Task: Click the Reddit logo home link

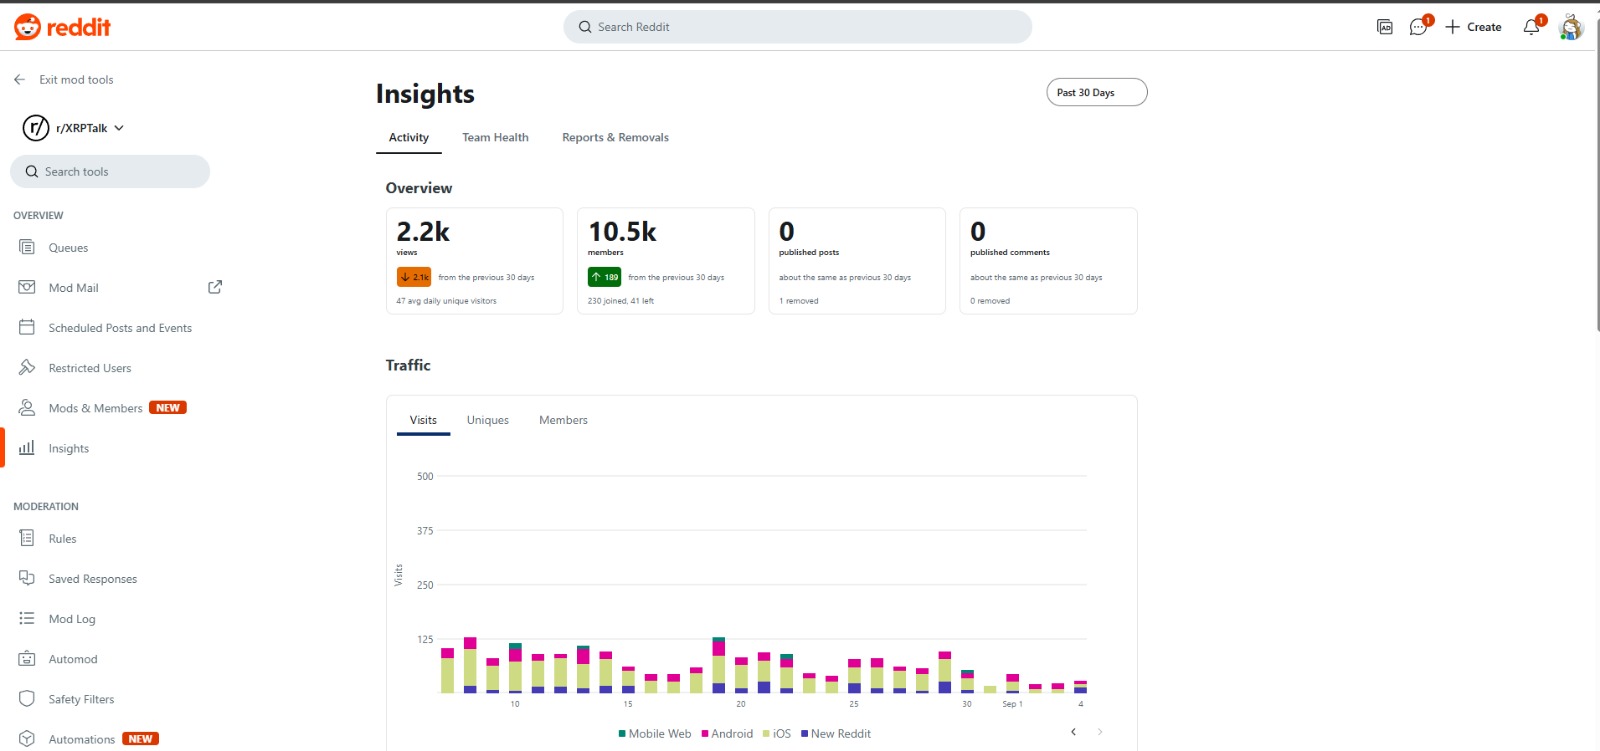Action: (62, 27)
